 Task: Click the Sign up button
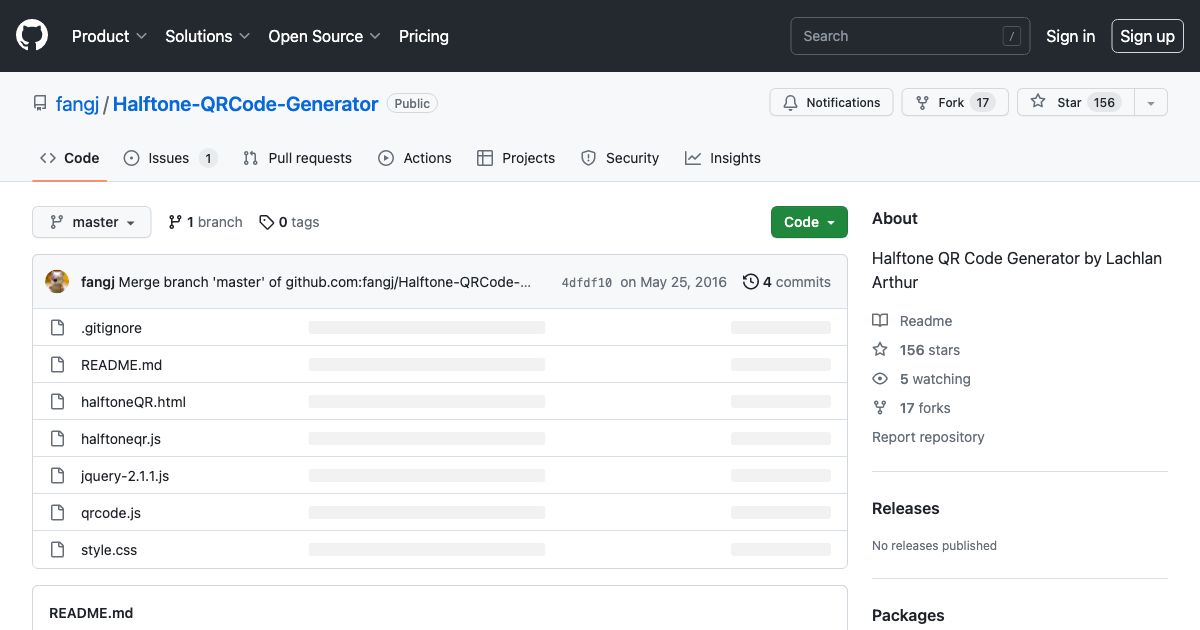point(1147,36)
